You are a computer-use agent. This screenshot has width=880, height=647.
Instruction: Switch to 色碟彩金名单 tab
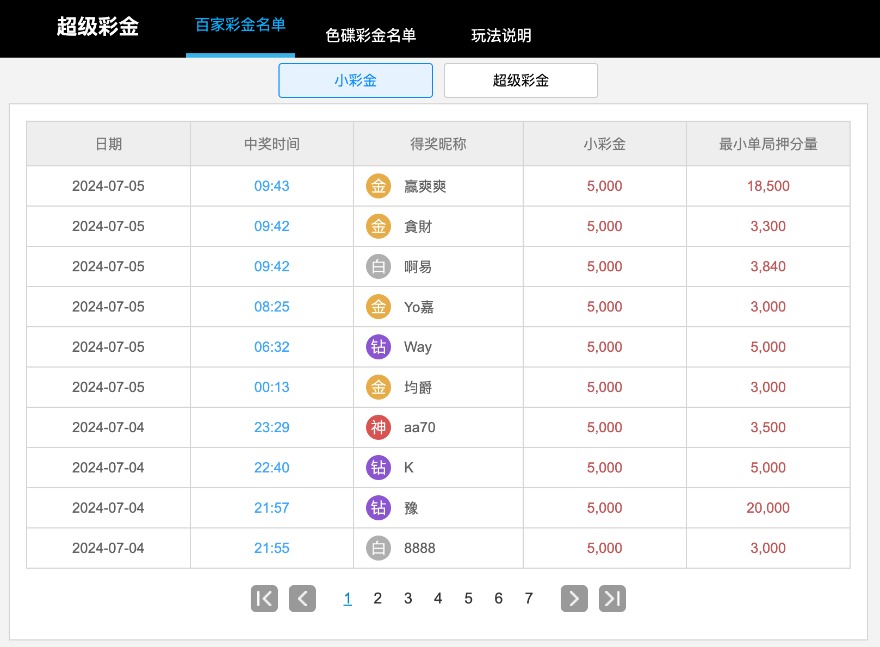pyautogui.click(x=370, y=35)
